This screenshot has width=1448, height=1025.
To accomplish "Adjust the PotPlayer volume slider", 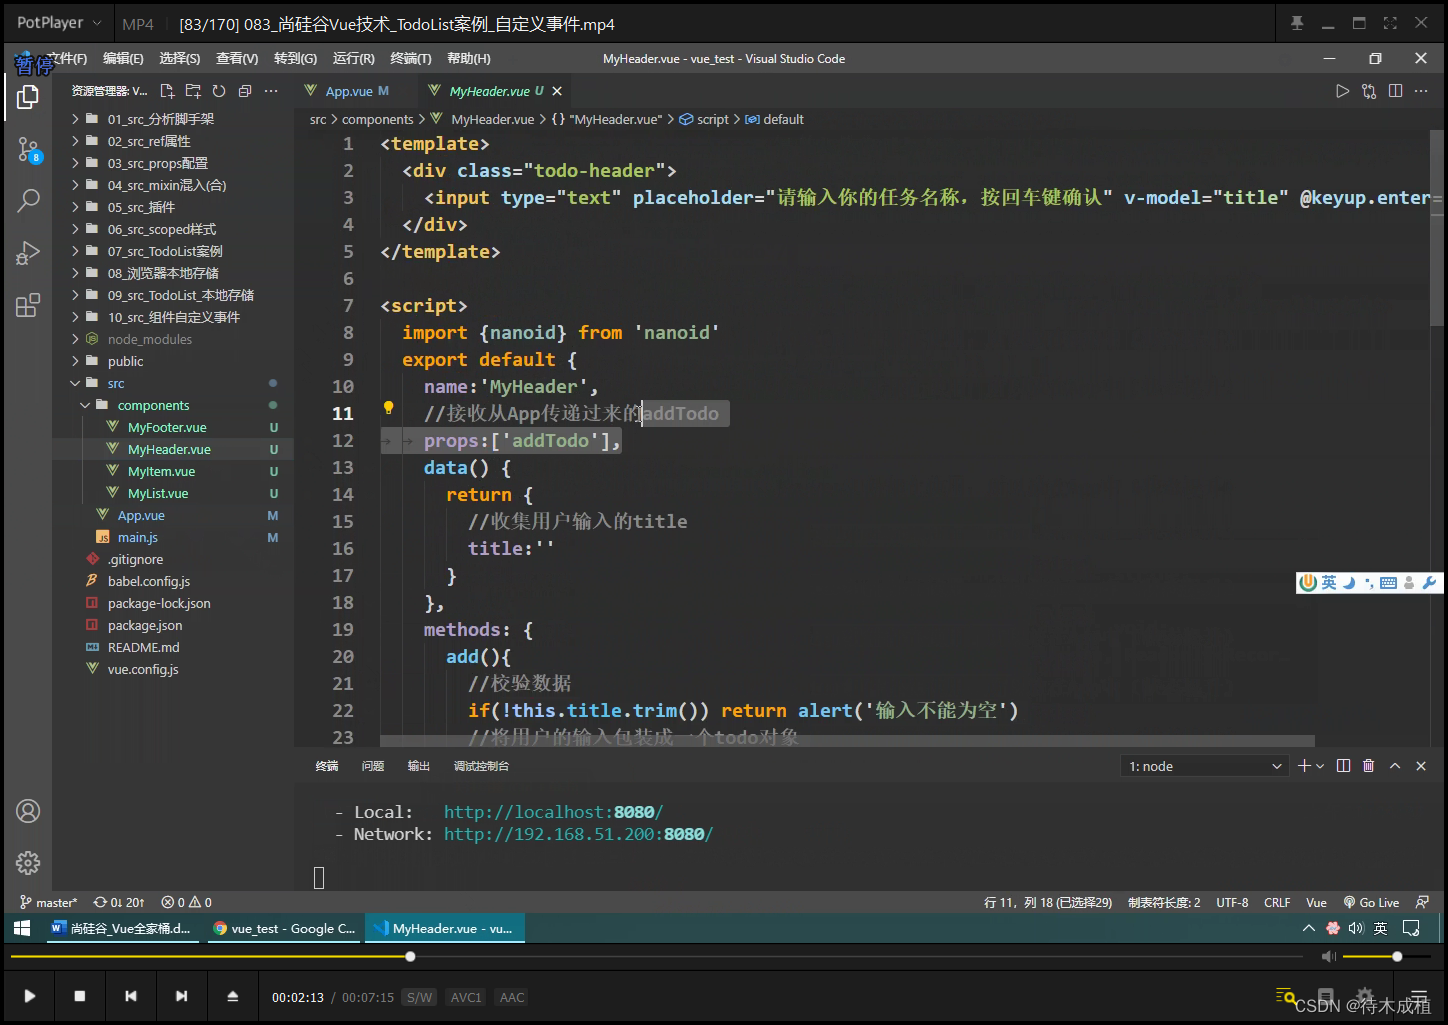I will point(1386,957).
